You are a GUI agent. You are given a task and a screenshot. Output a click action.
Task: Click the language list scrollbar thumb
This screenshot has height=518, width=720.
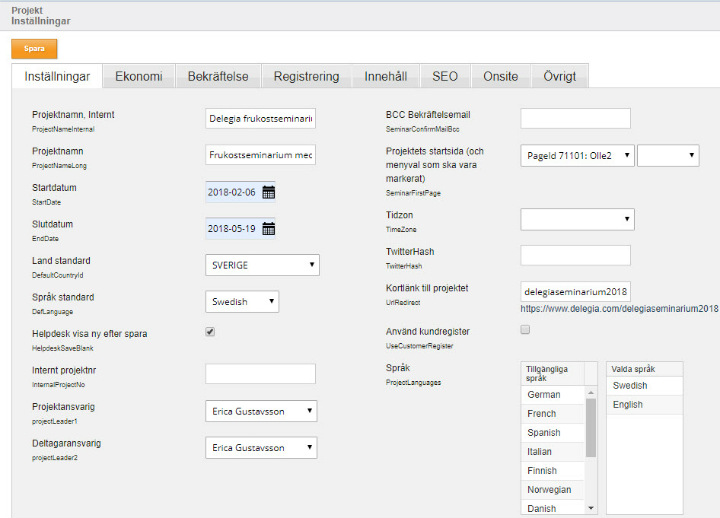tap(591, 428)
